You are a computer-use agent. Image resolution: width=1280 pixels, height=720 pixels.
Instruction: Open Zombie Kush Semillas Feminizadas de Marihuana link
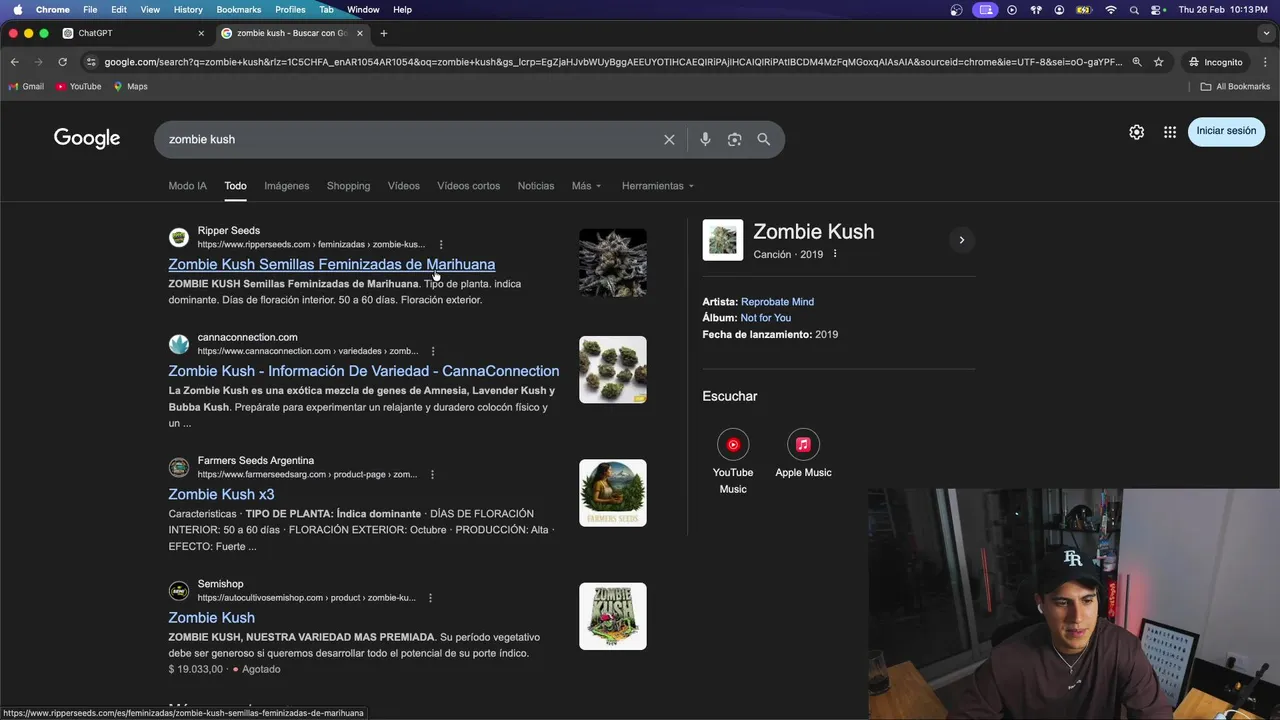(x=332, y=265)
